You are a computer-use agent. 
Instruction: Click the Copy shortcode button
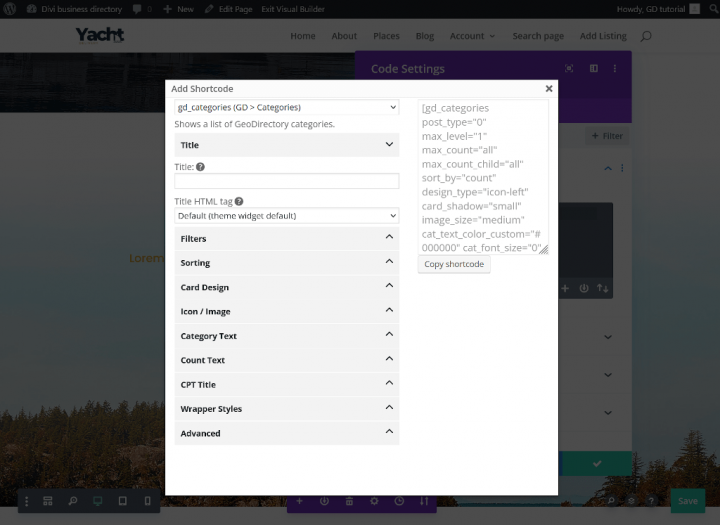454,264
